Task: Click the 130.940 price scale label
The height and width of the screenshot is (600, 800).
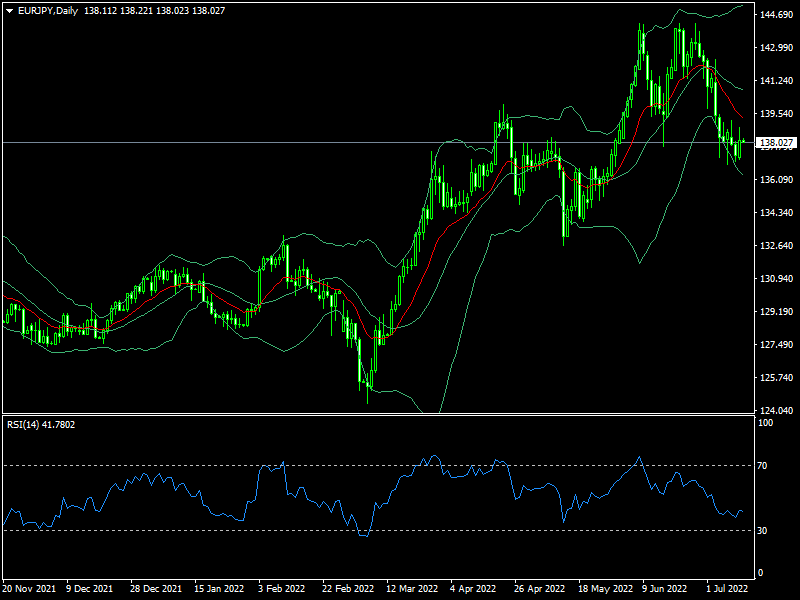Action: [x=777, y=279]
